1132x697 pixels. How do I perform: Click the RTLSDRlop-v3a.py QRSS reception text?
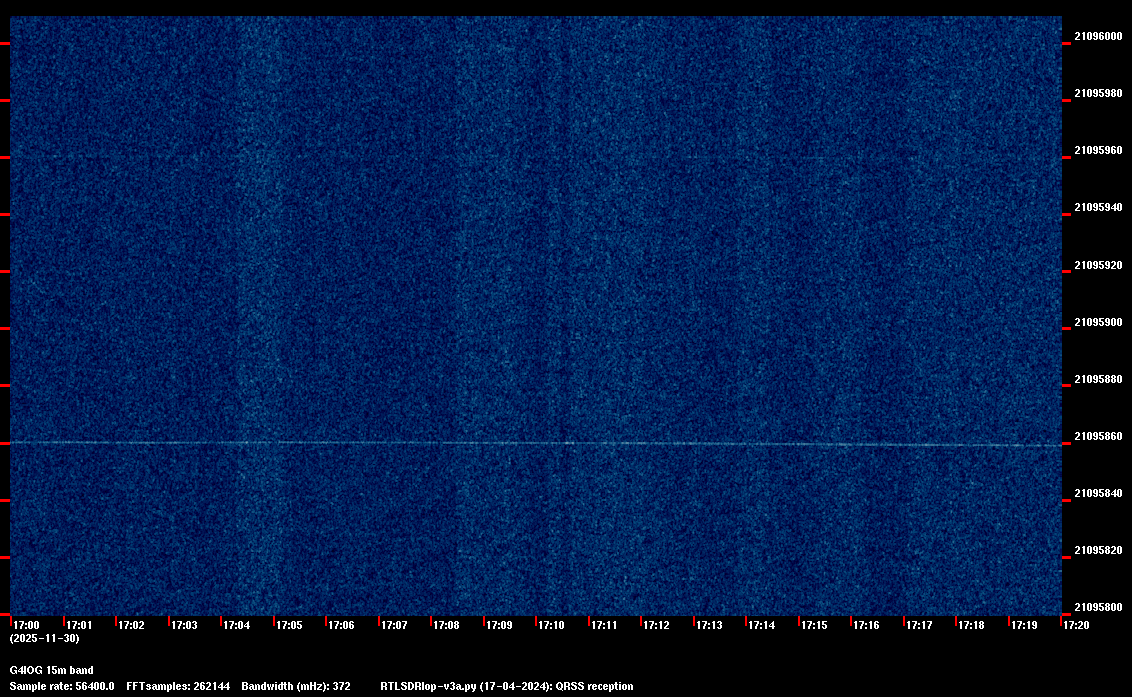pos(507,686)
